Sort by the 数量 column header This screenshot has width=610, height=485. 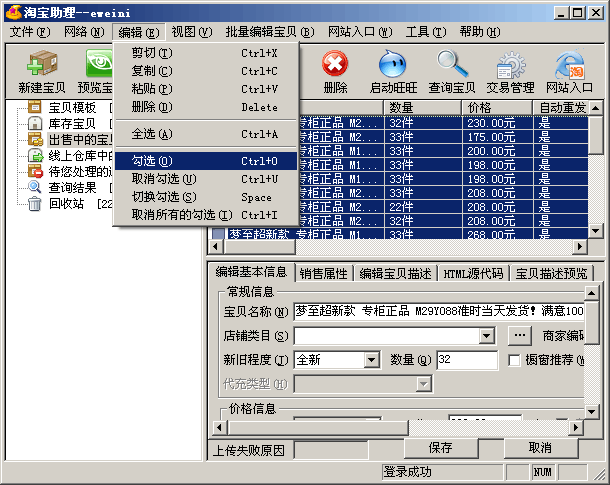pos(423,107)
